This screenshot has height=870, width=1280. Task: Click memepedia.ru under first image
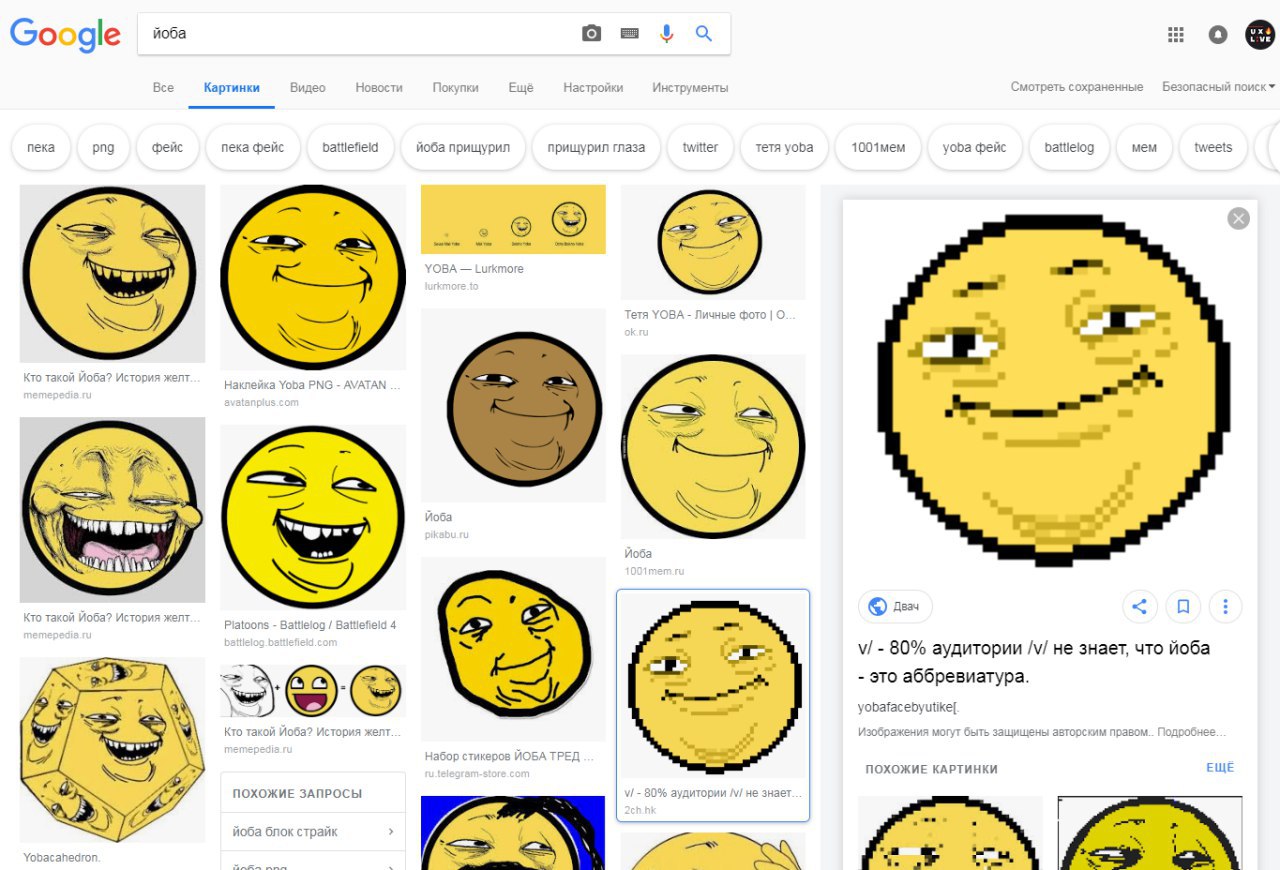click(57, 395)
